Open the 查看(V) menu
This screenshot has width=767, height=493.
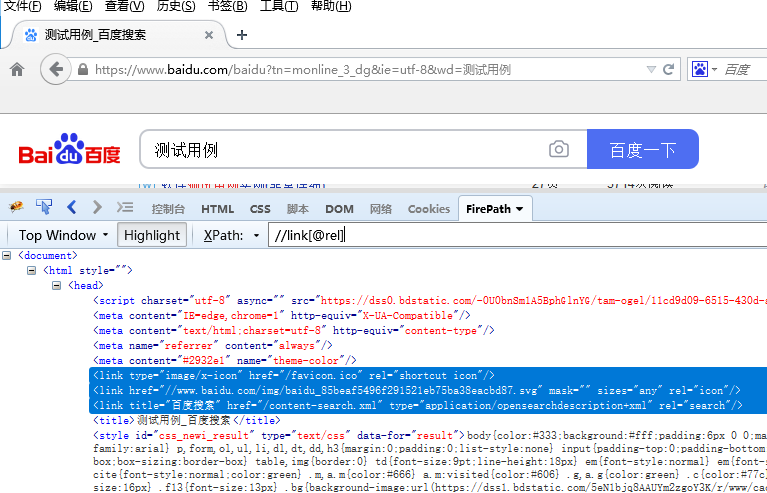point(125,6)
